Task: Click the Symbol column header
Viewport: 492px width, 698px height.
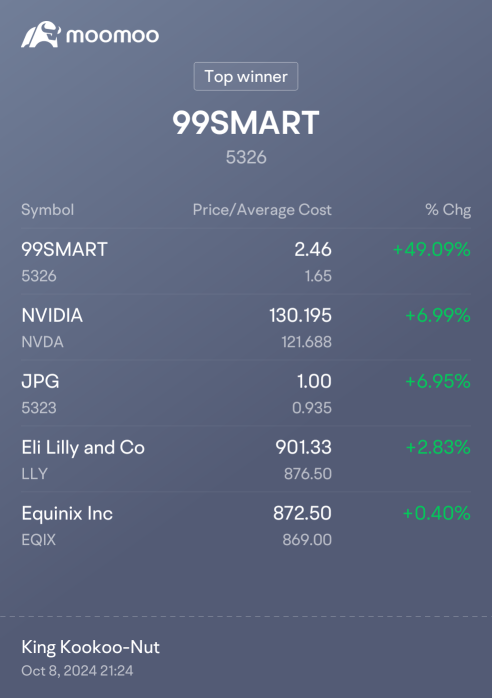Action: click(48, 210)
